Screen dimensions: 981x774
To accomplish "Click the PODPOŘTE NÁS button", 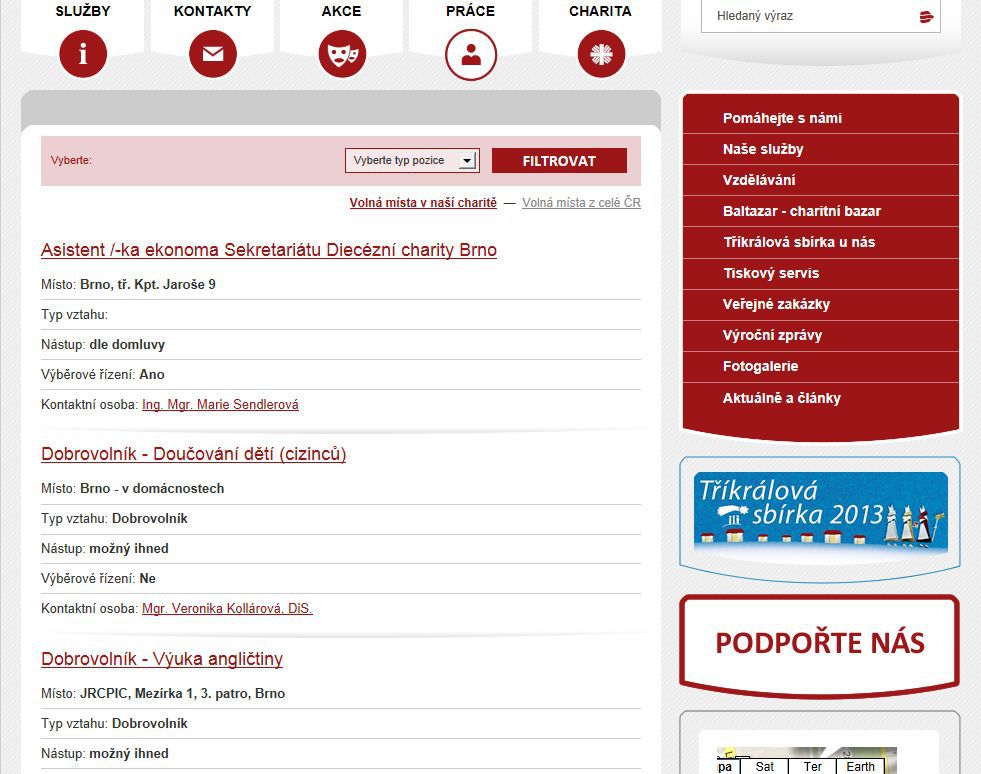I will (820, 645).
